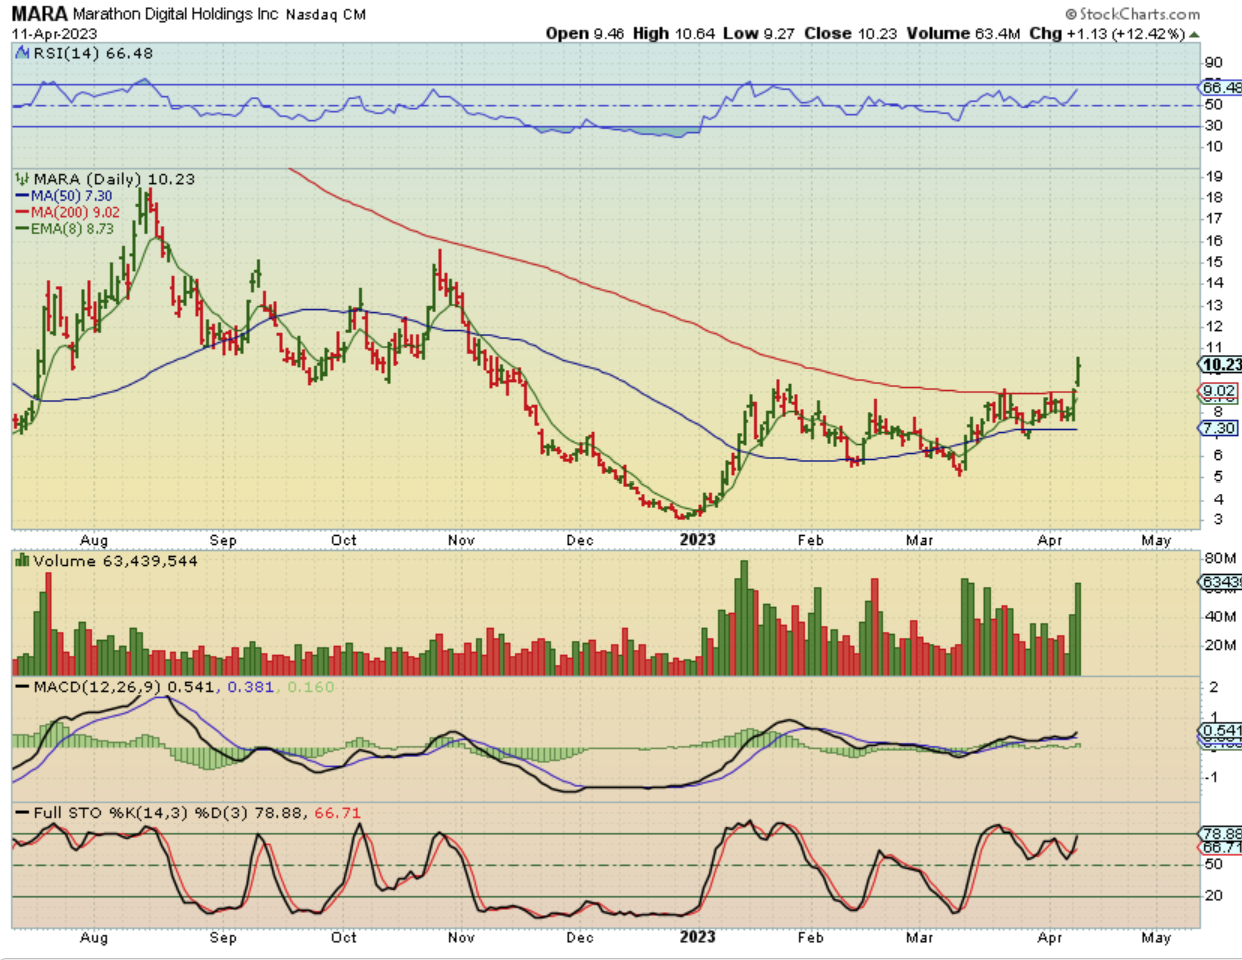Click the High 10.64 value
Screen dimensions: 1242x960
(674, 33)
